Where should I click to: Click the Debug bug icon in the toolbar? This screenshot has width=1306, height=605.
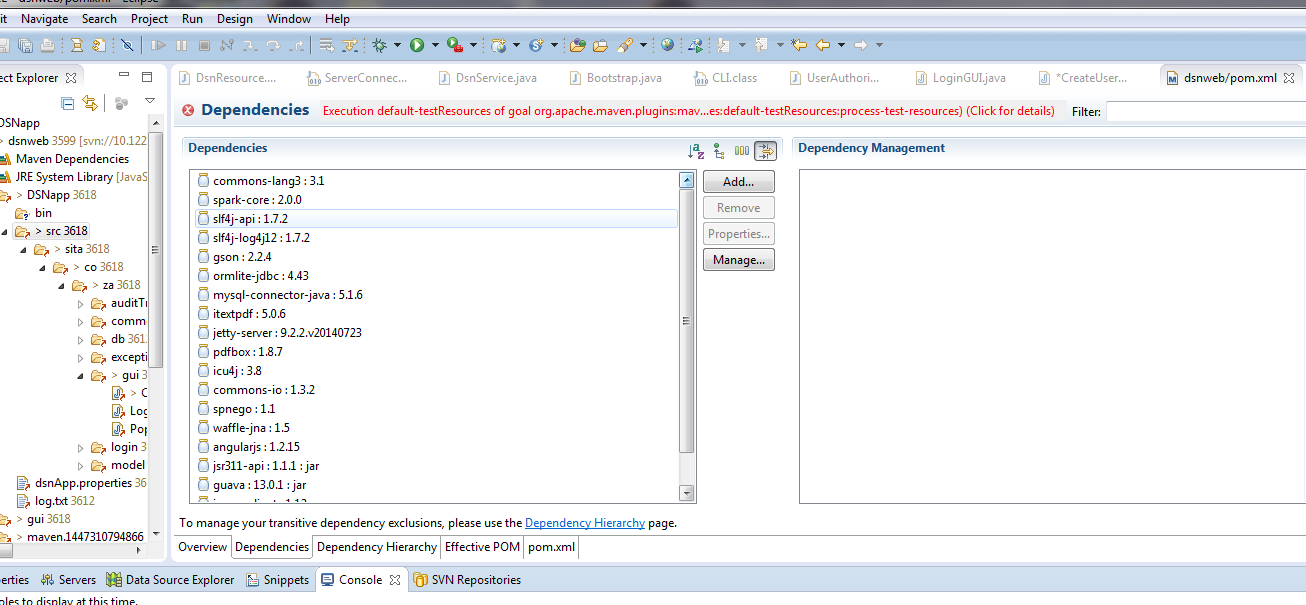click(x=380, y=45)
